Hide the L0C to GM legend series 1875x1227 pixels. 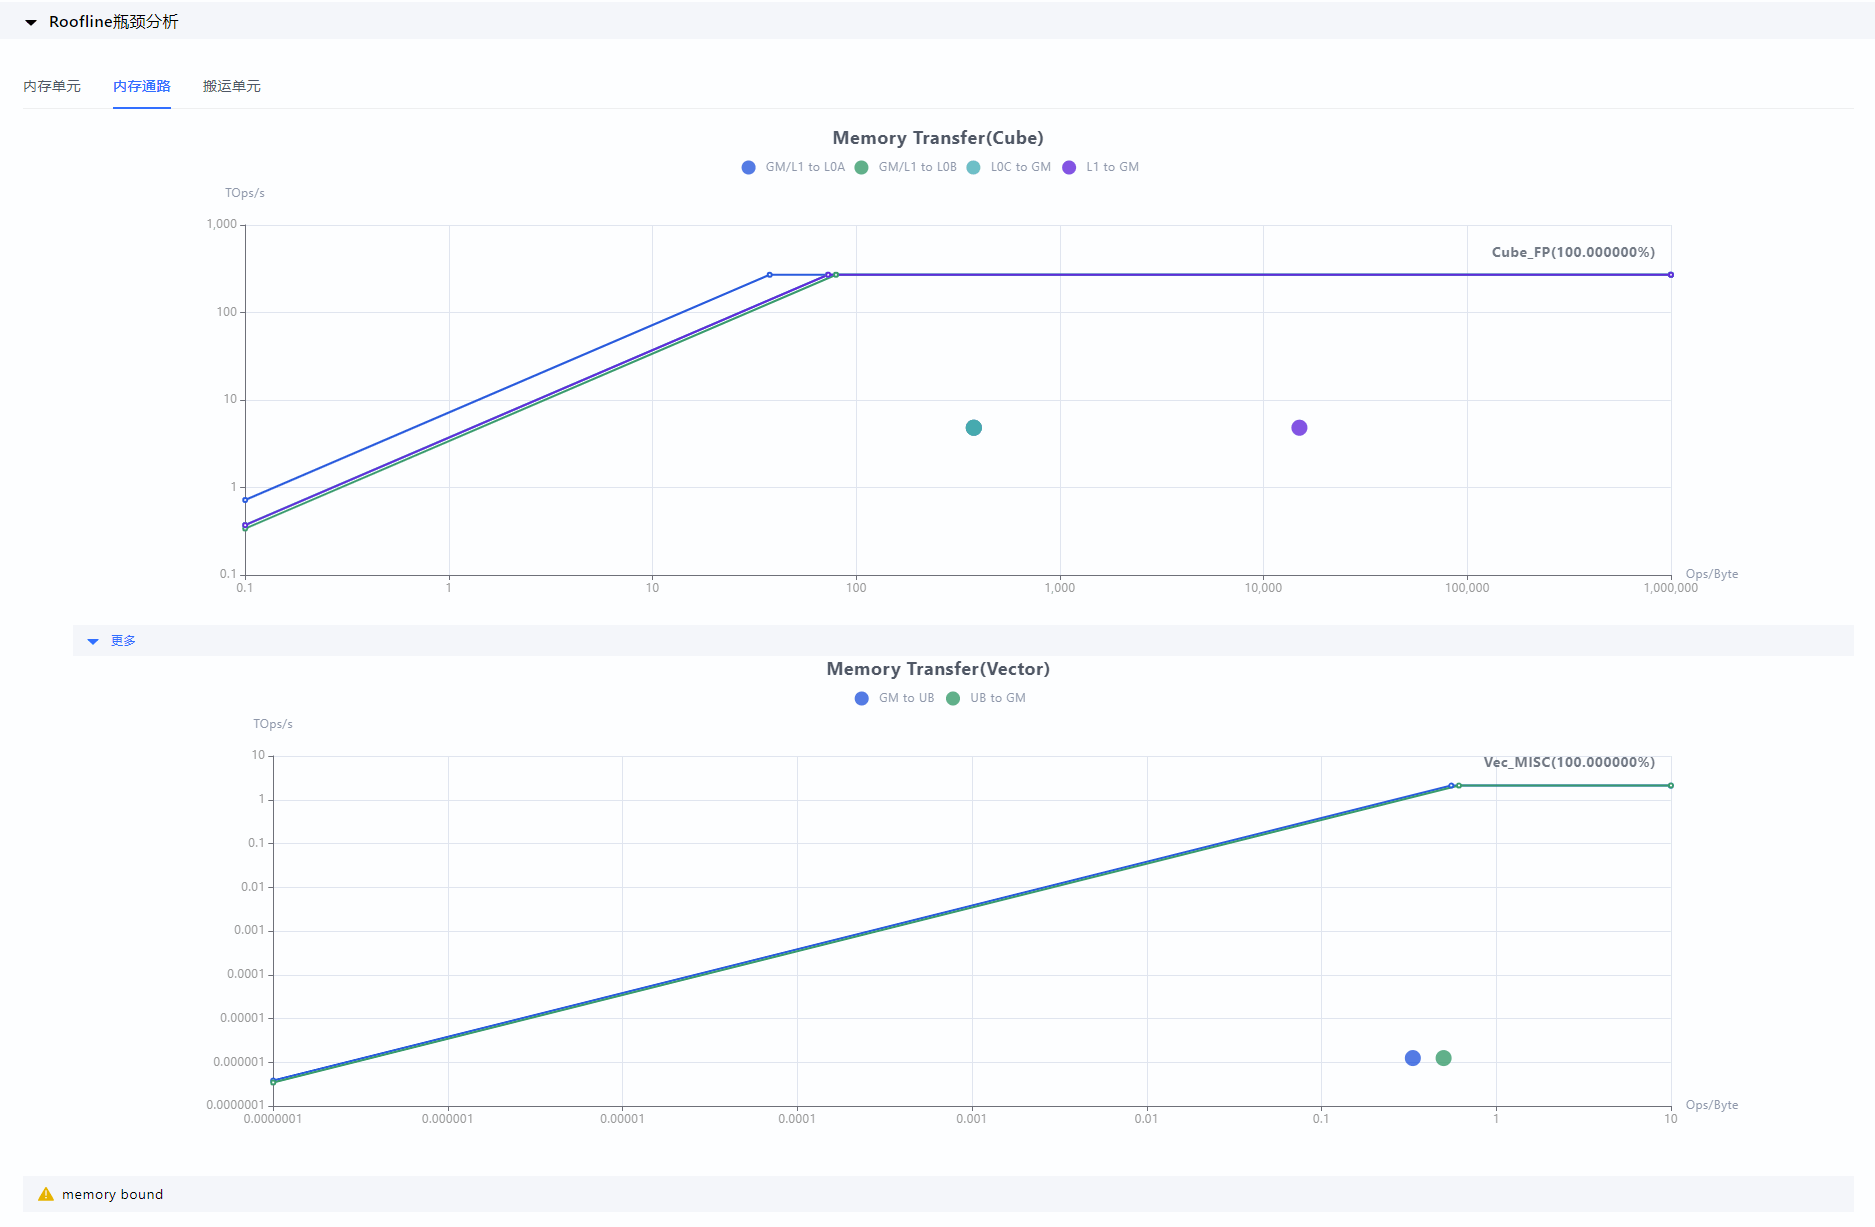point(1009,167)
